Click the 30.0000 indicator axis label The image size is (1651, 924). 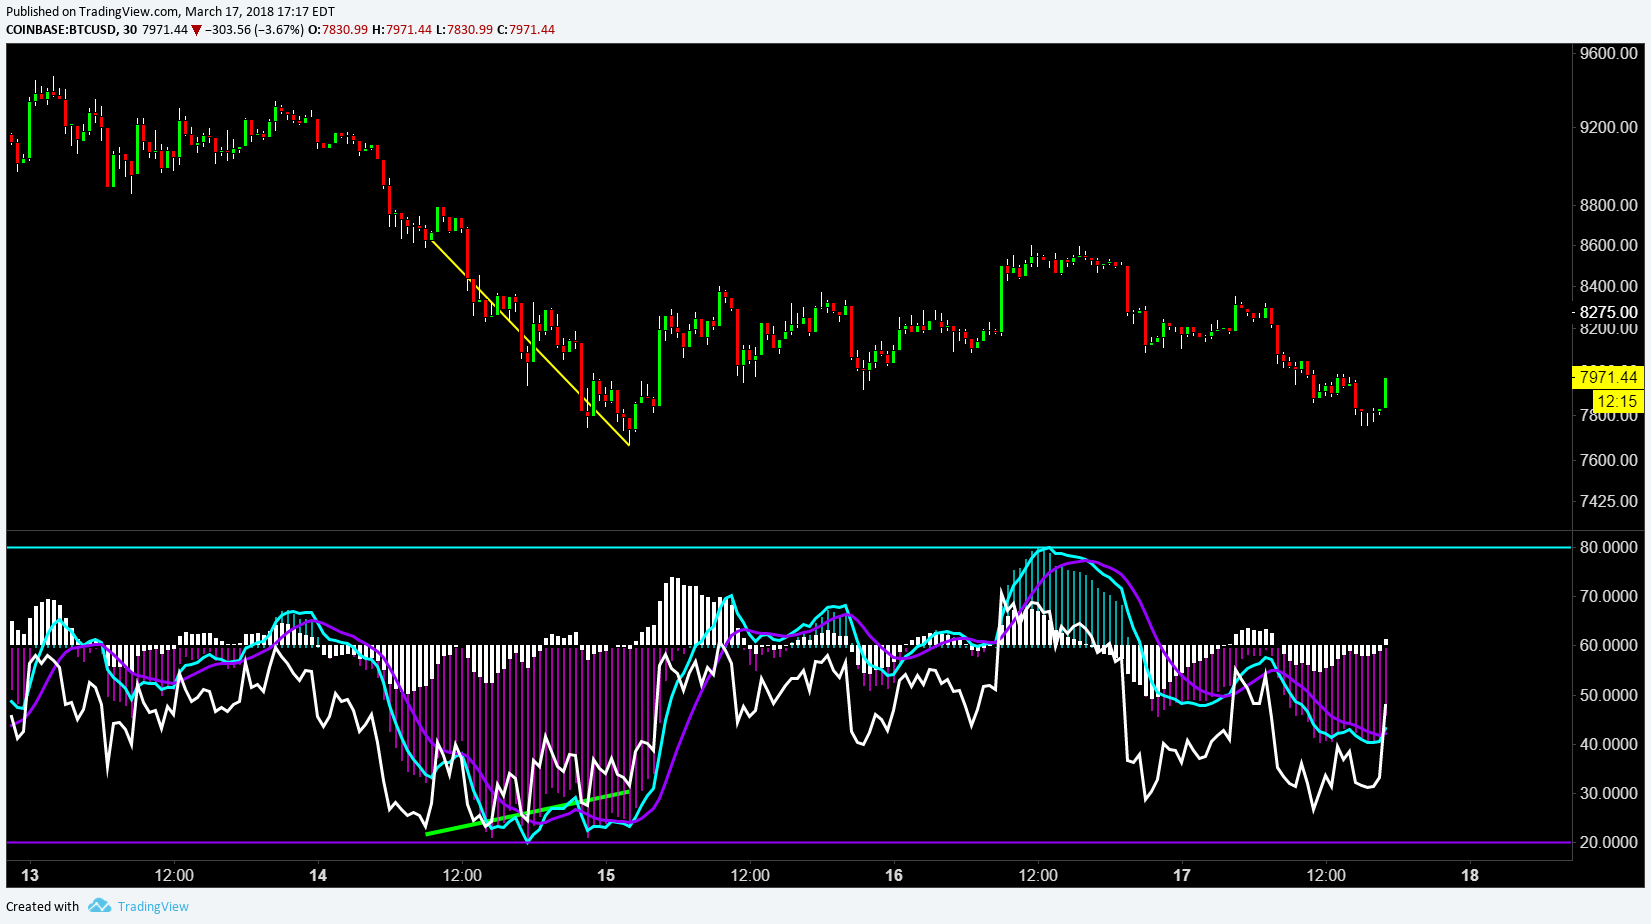[x=1608, y=794]
